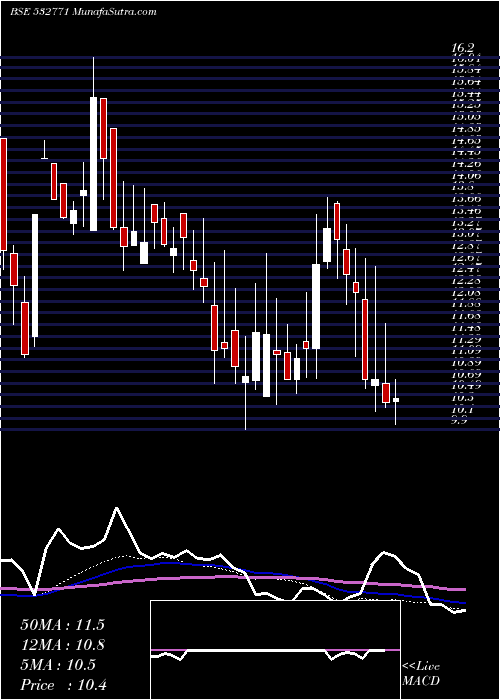Click the tallest white candlestick body

pos(93,164)
